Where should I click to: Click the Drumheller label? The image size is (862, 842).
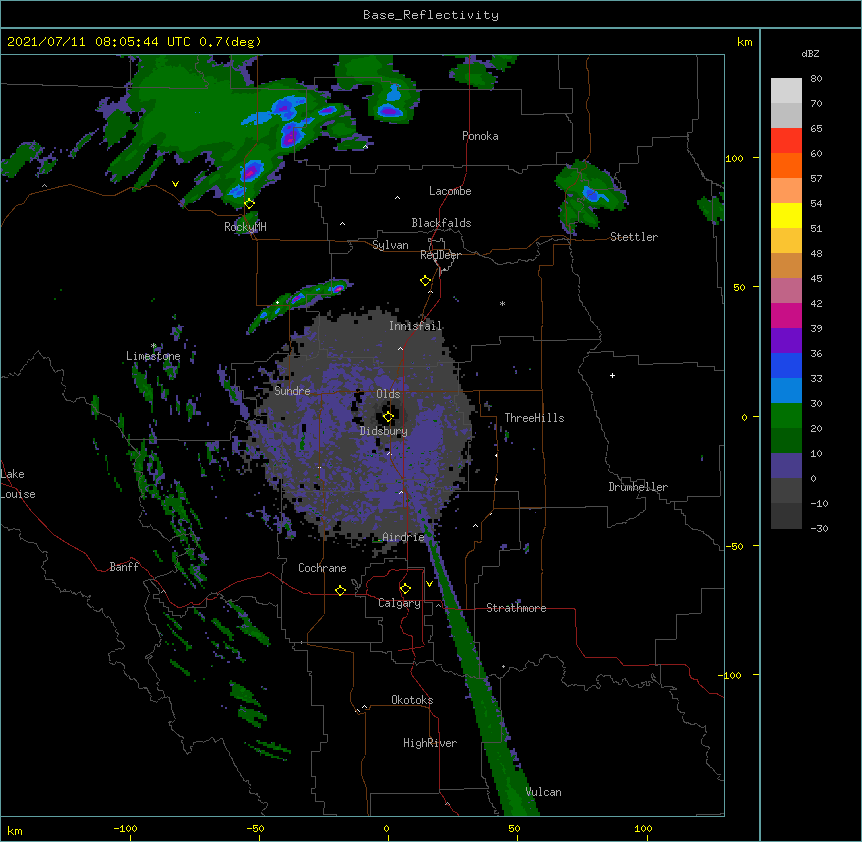pyautogui.click(x=638, y=487)
